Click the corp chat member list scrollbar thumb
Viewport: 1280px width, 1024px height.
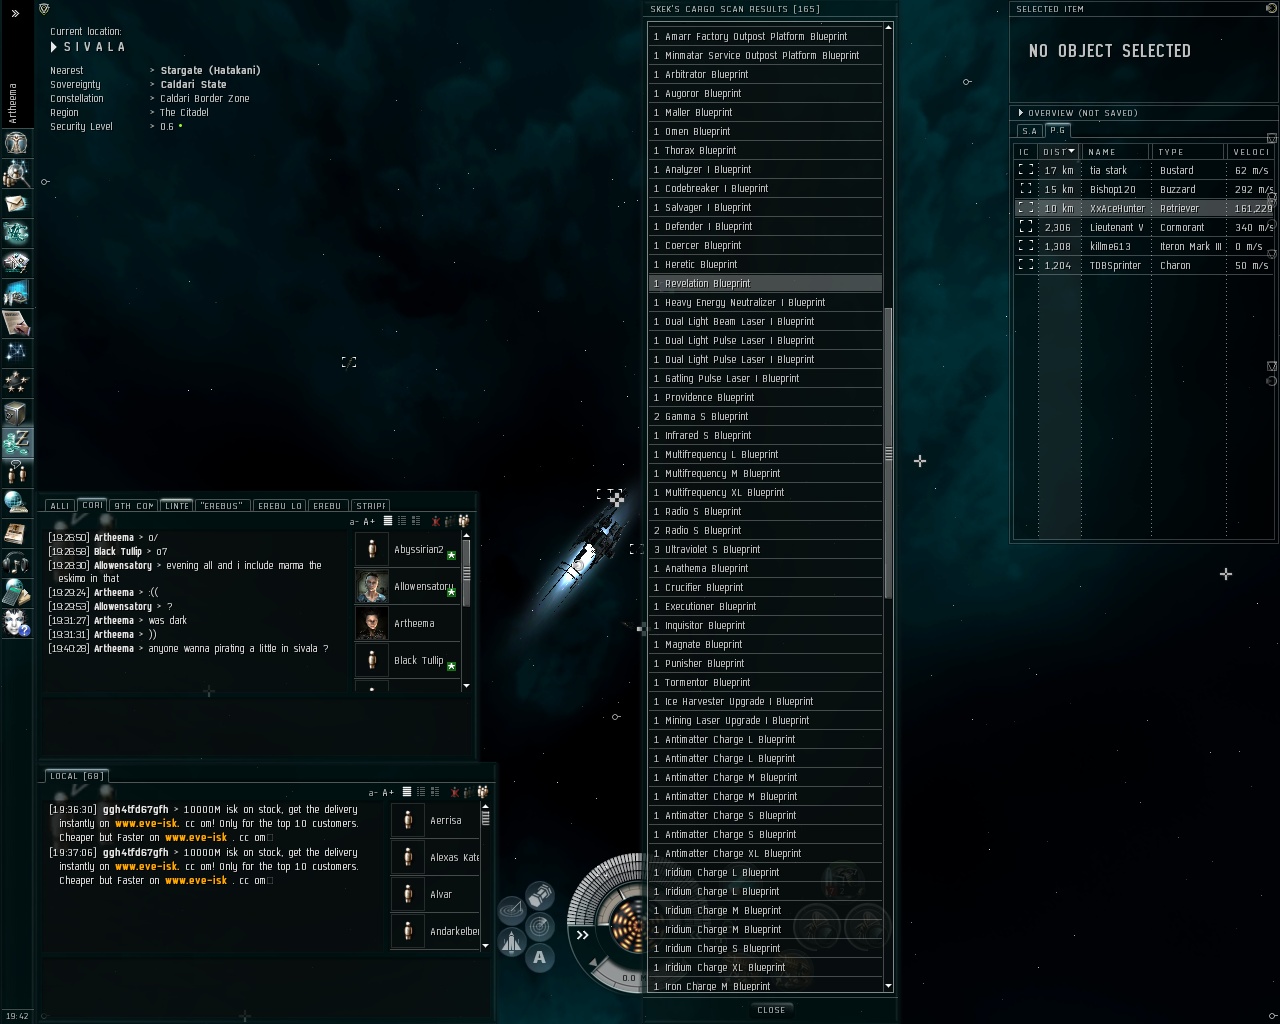point(466,573)
